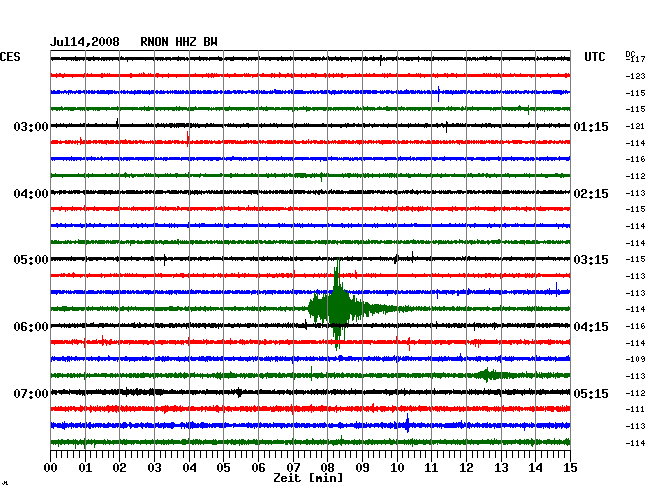Image resolution: width=650 pixels, height=494 pixels.
Task: Click the 02:15 UTC time label
Action: [x=591, y=194]
